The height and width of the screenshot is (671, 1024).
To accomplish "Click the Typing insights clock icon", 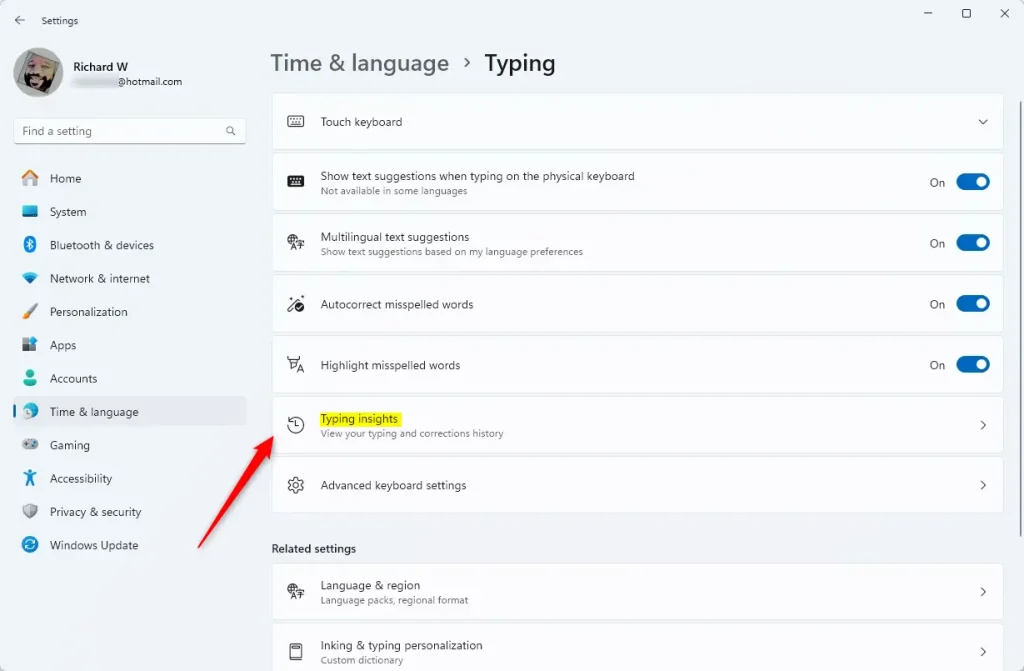I will coord(295,425).
